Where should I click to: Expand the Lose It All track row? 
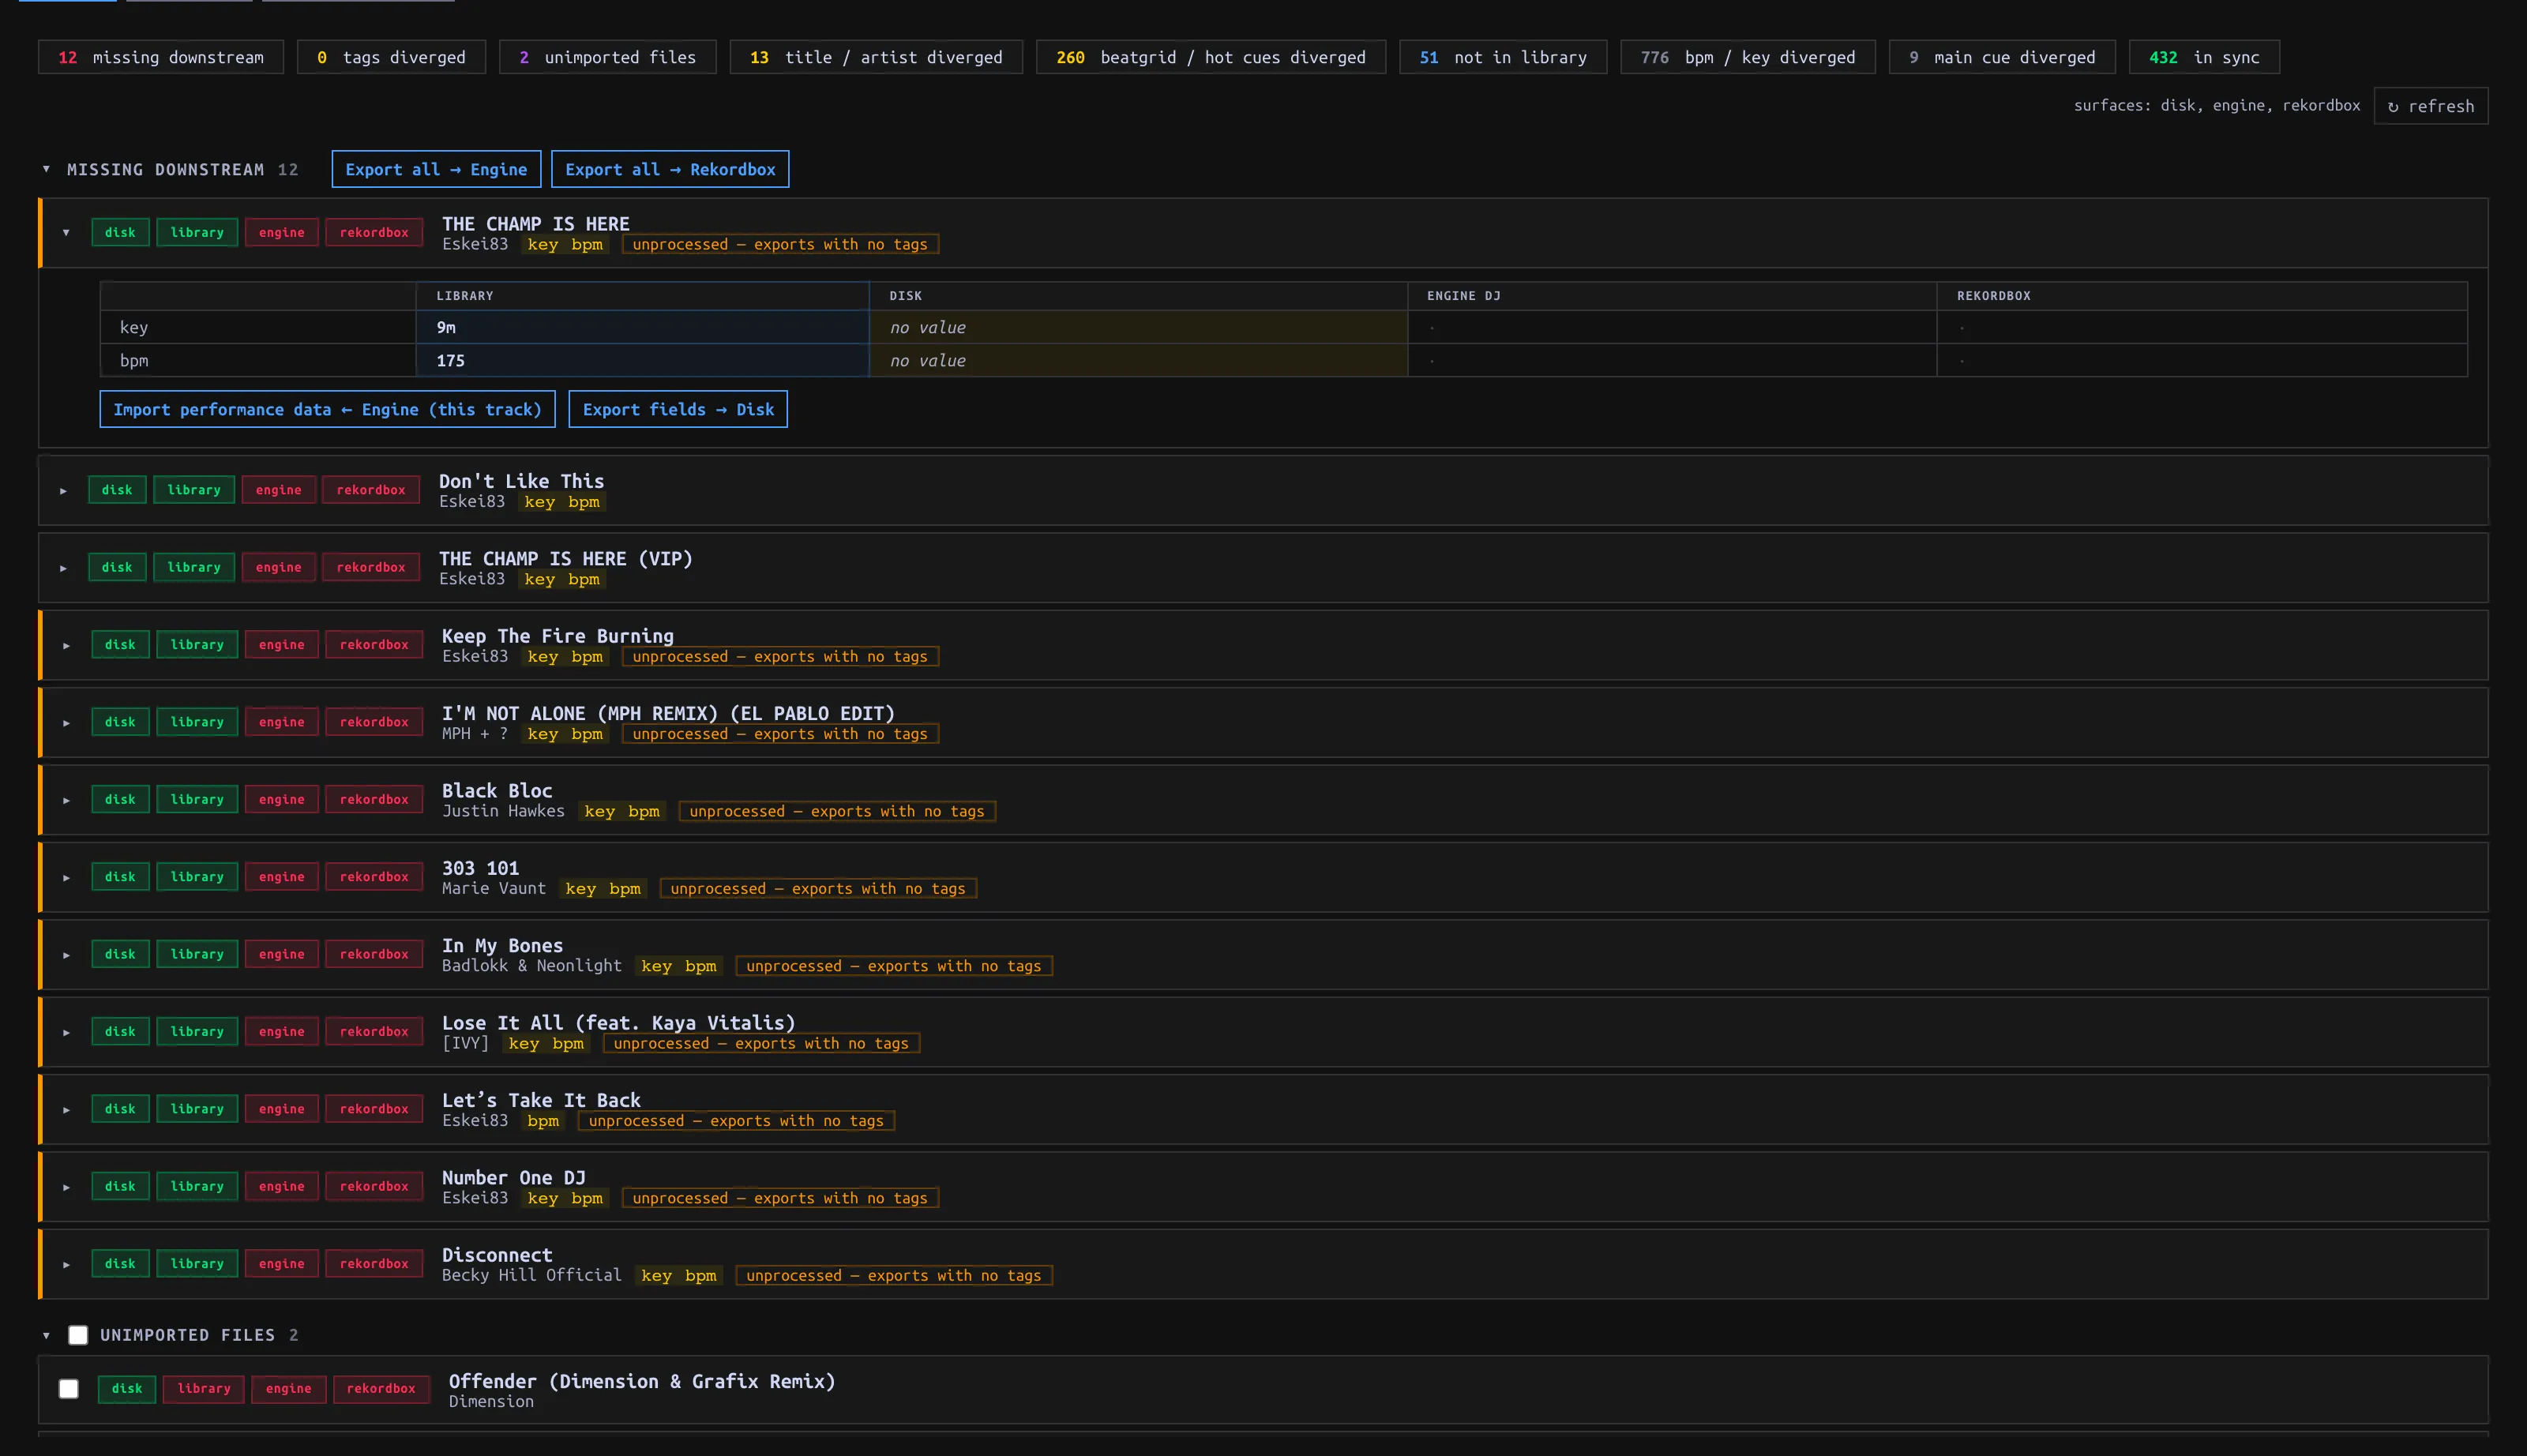tap(66, 1032)
